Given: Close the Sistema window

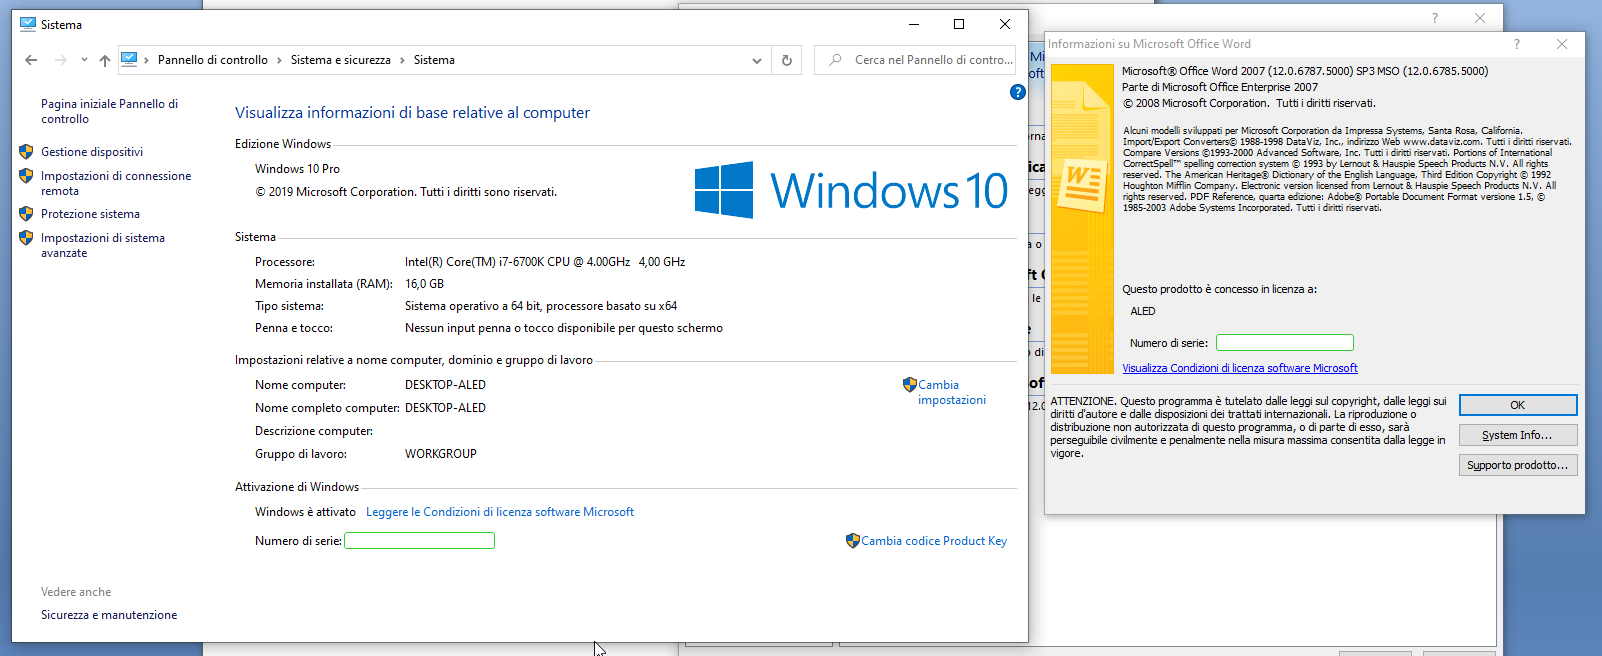Looking at the screenshot, I should click(1005, 24).
